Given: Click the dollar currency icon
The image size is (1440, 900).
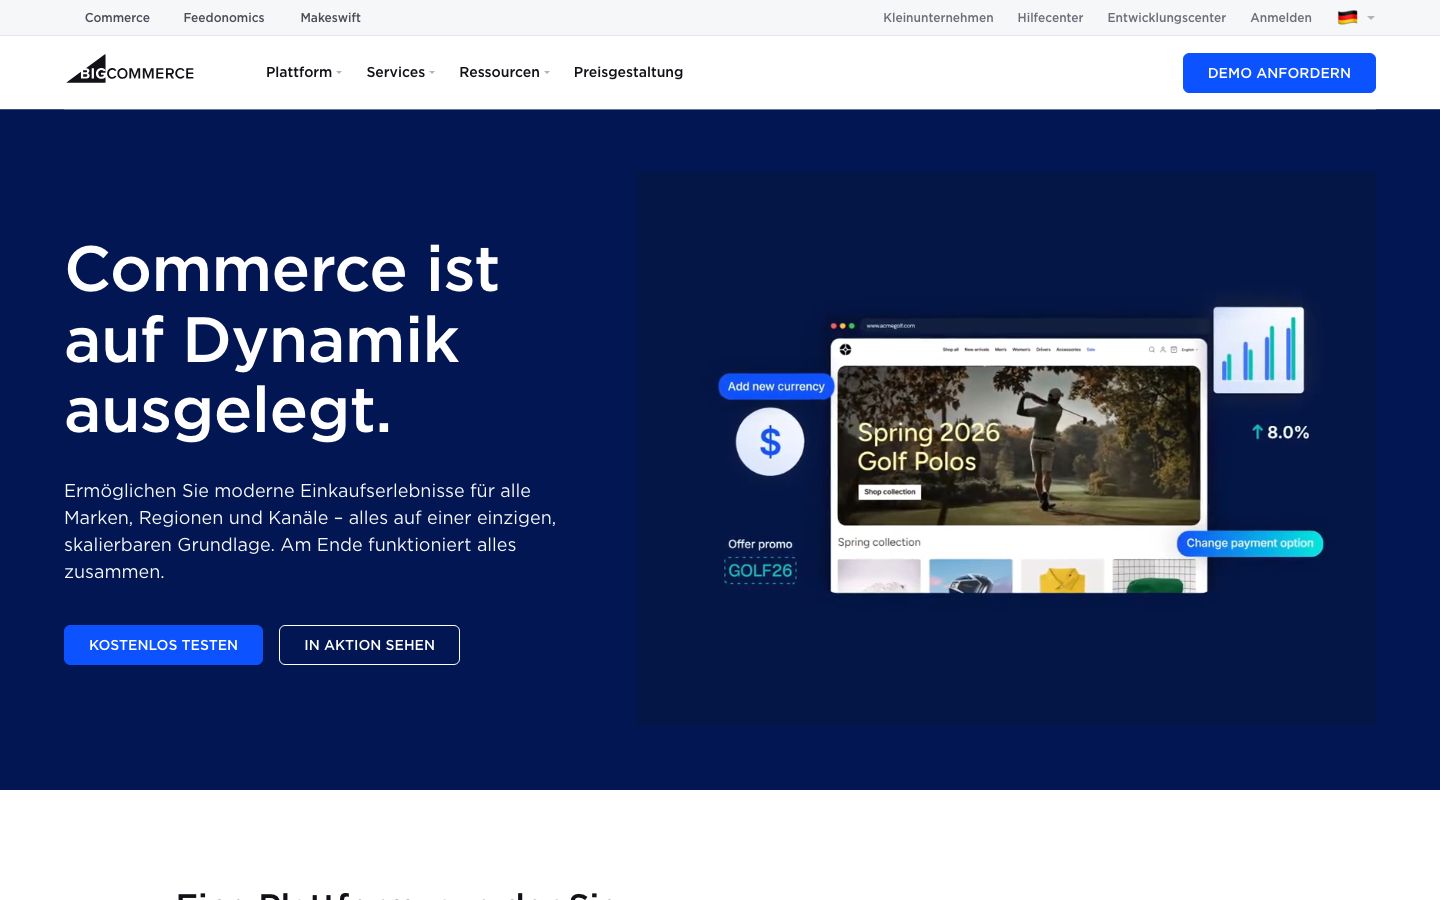Looking at the screenshot, I should click(770, 441).
